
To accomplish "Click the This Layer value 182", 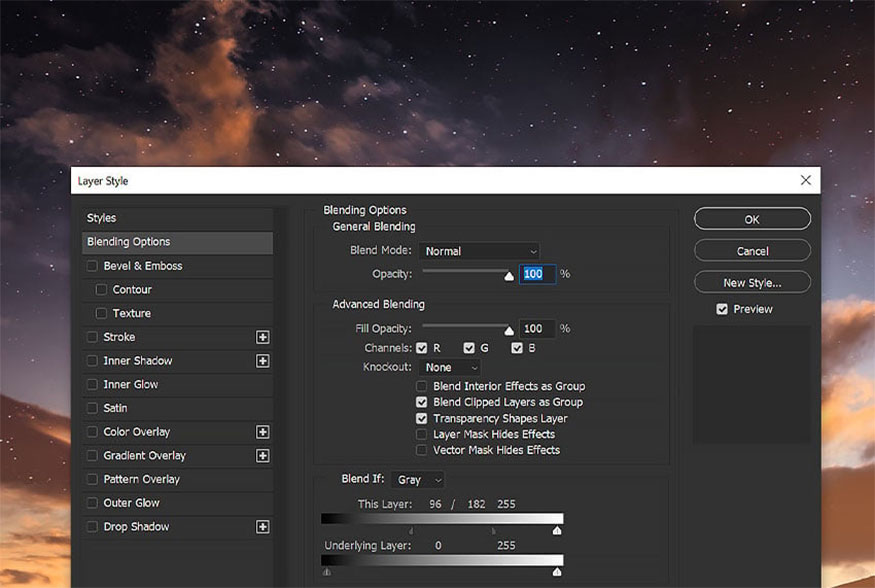I will point(476,504).
